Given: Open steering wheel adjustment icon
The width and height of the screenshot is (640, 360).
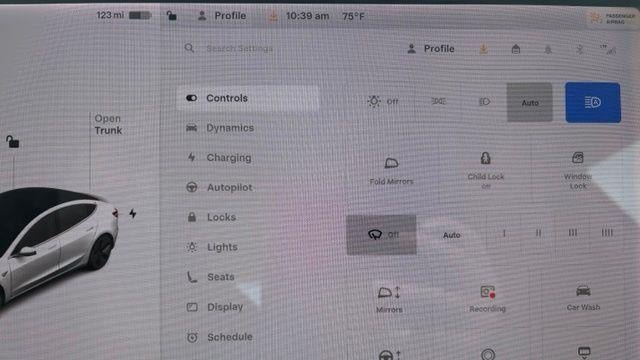Looking at the screenshot, I should 389,354.
